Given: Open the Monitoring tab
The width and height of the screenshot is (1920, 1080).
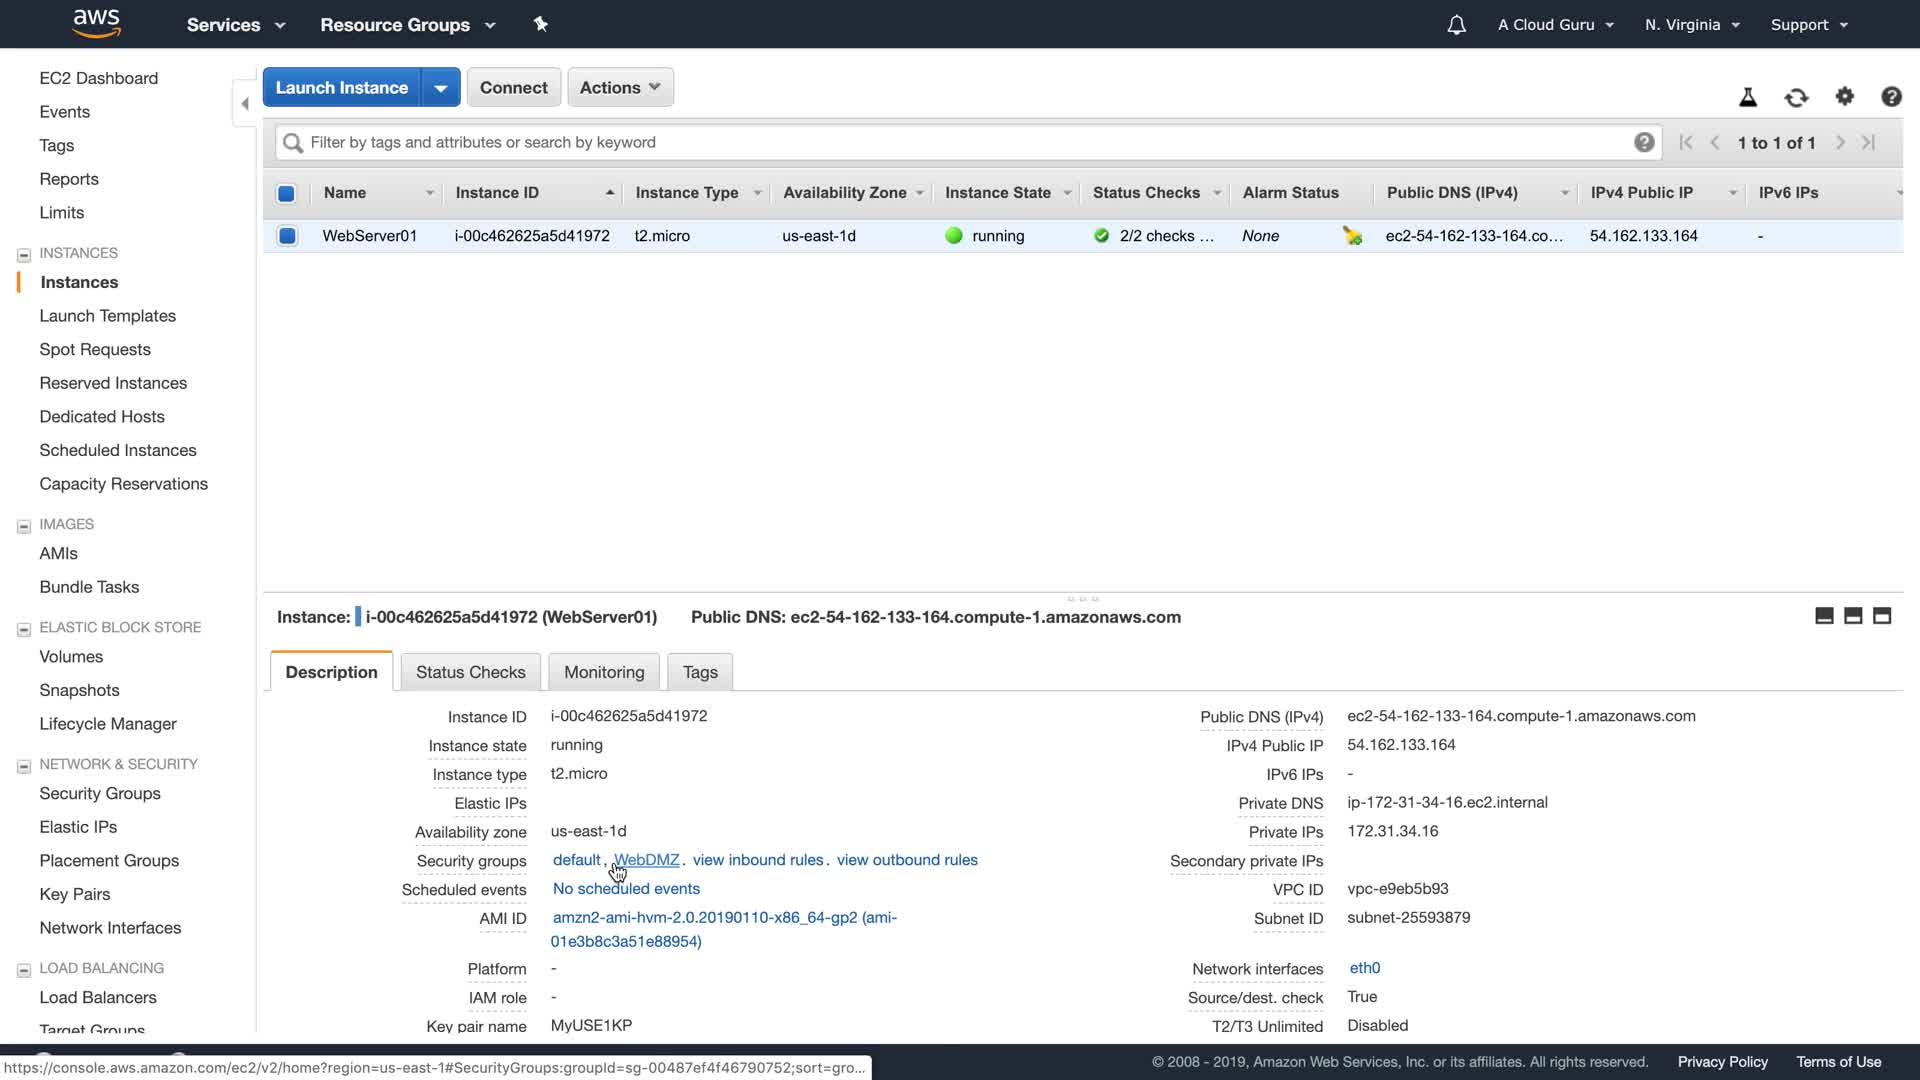Looking at the screenshot, I should click(x=604, y=672).
